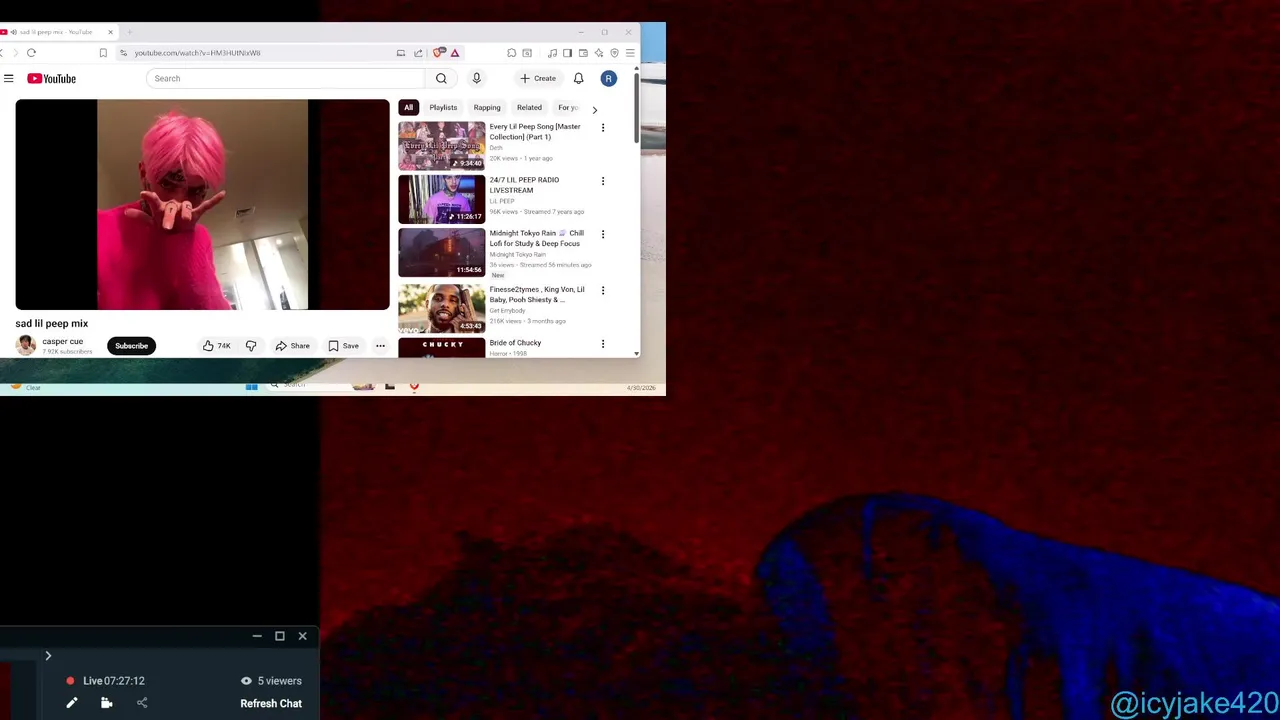Image resolution: width=1280 pixels, height=720 pixels.
Task: Click the share page icon in address bar
Action: click(418, 53)
